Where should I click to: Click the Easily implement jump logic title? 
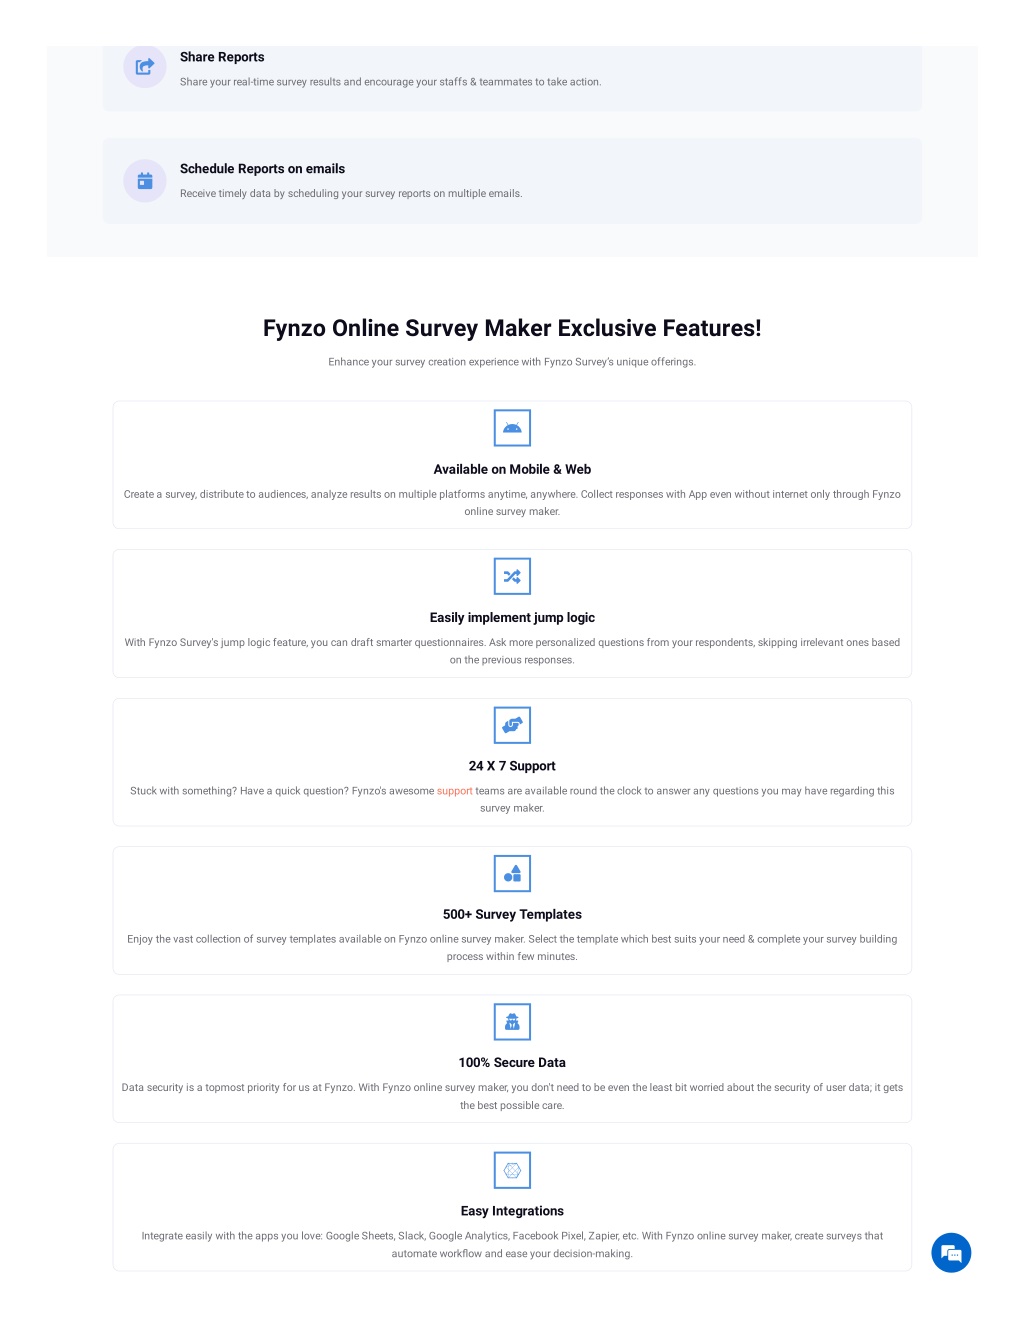512,618
